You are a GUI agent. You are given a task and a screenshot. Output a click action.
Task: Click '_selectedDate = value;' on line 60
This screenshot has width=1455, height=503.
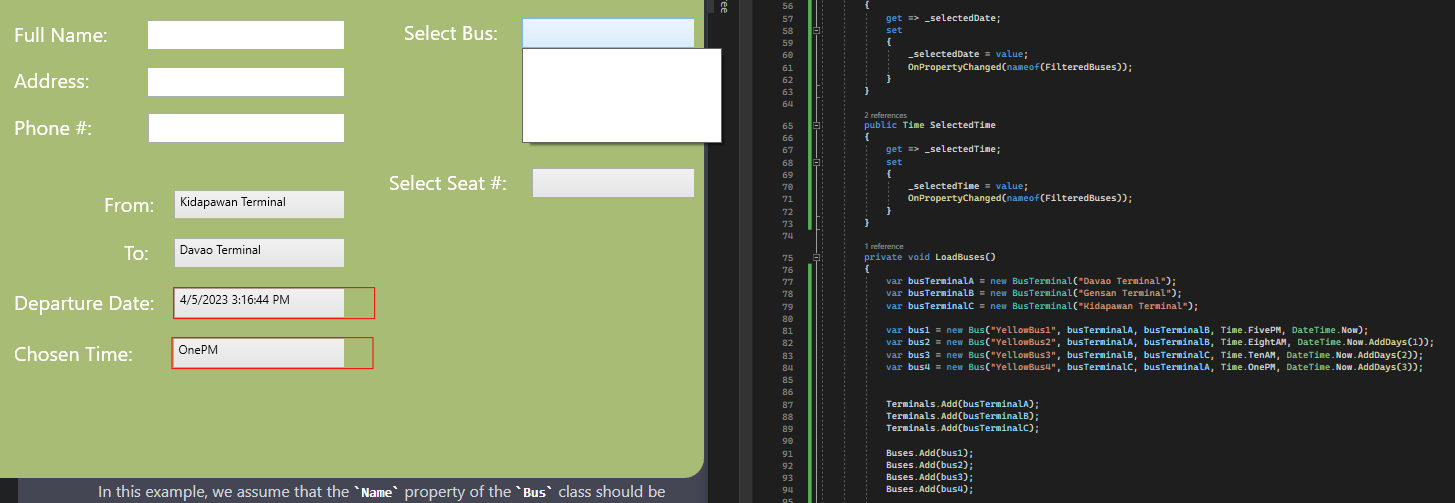point(967,54)
